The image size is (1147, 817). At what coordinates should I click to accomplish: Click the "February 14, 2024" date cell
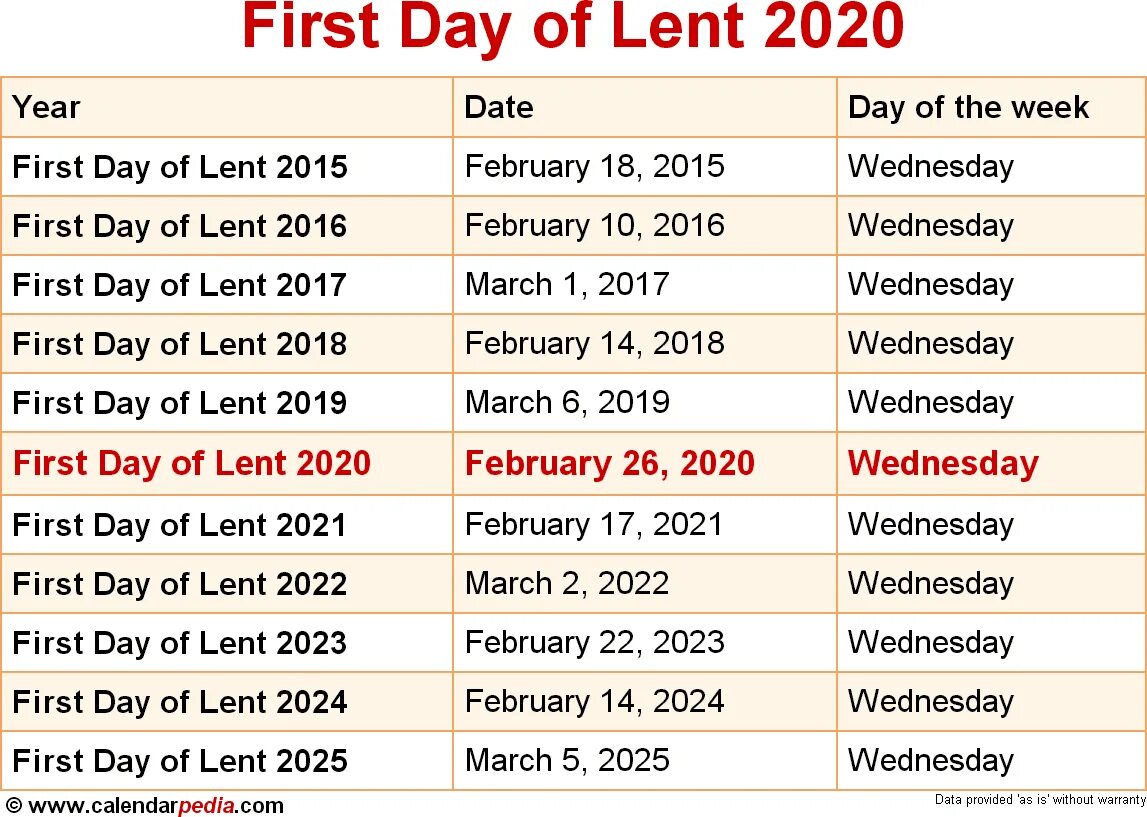point(594,701)
